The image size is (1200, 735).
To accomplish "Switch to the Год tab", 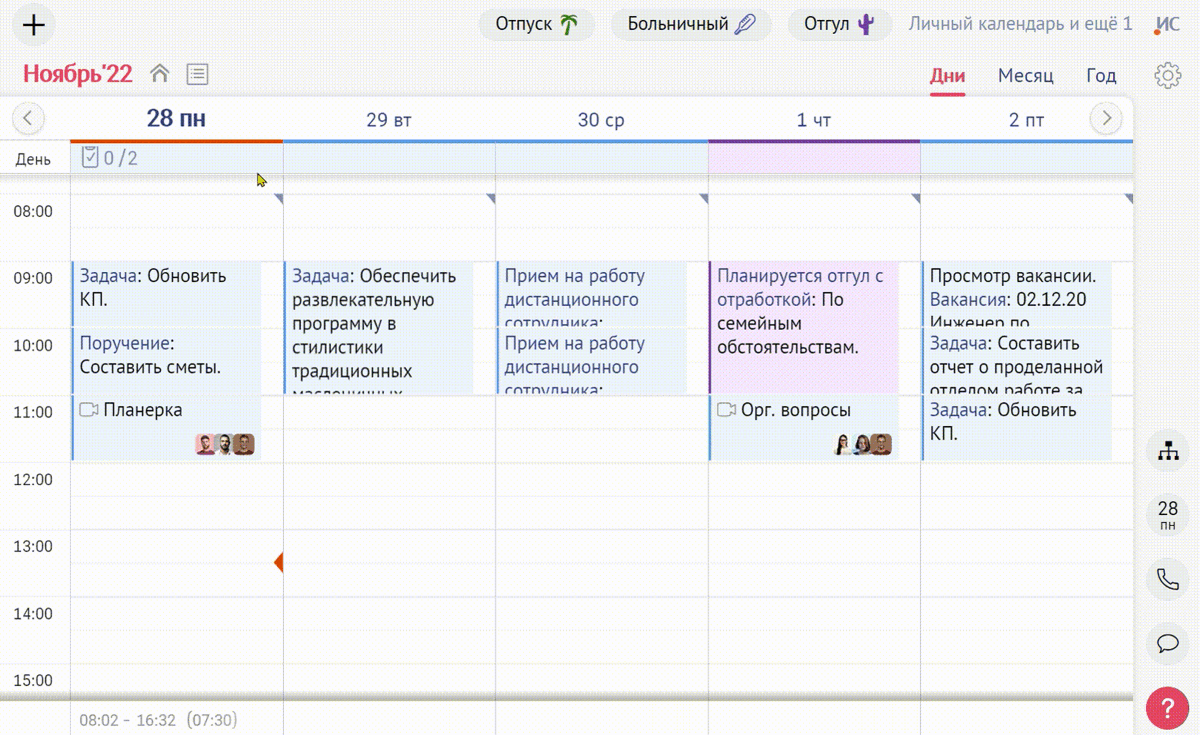I will click(1101, 76).
